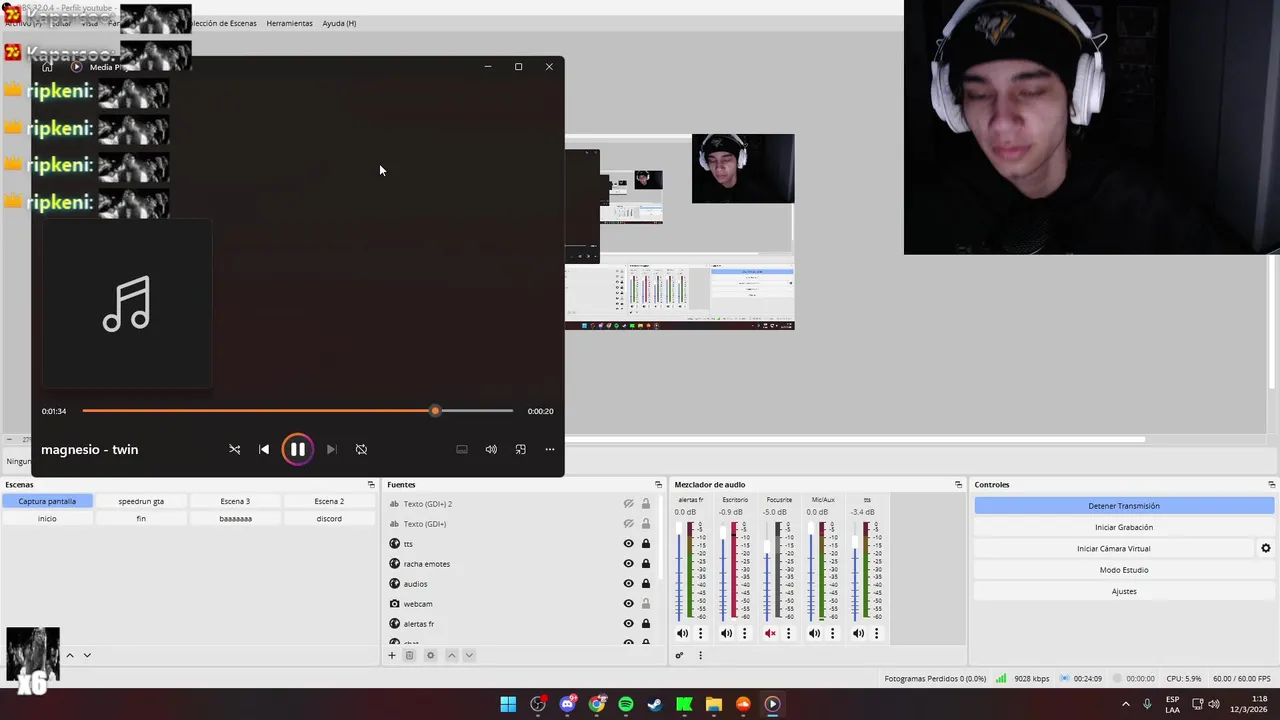Click the Escritorio volume fader
This screenshot has width=1280, height=720.
[723, 570]
